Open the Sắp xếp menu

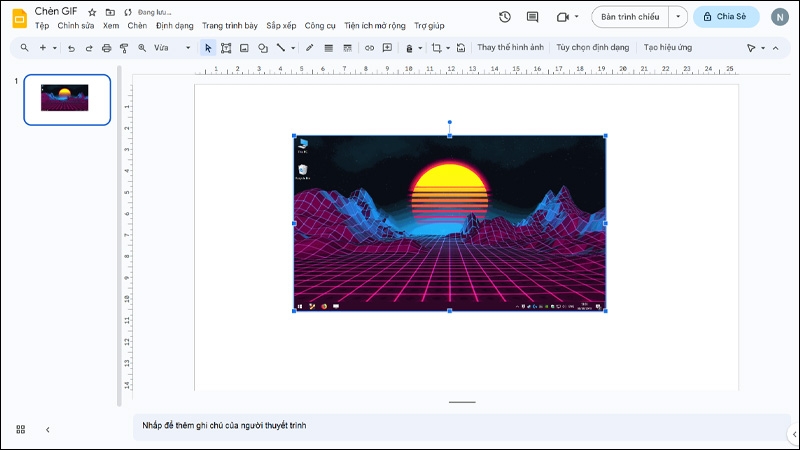(281, 26)
